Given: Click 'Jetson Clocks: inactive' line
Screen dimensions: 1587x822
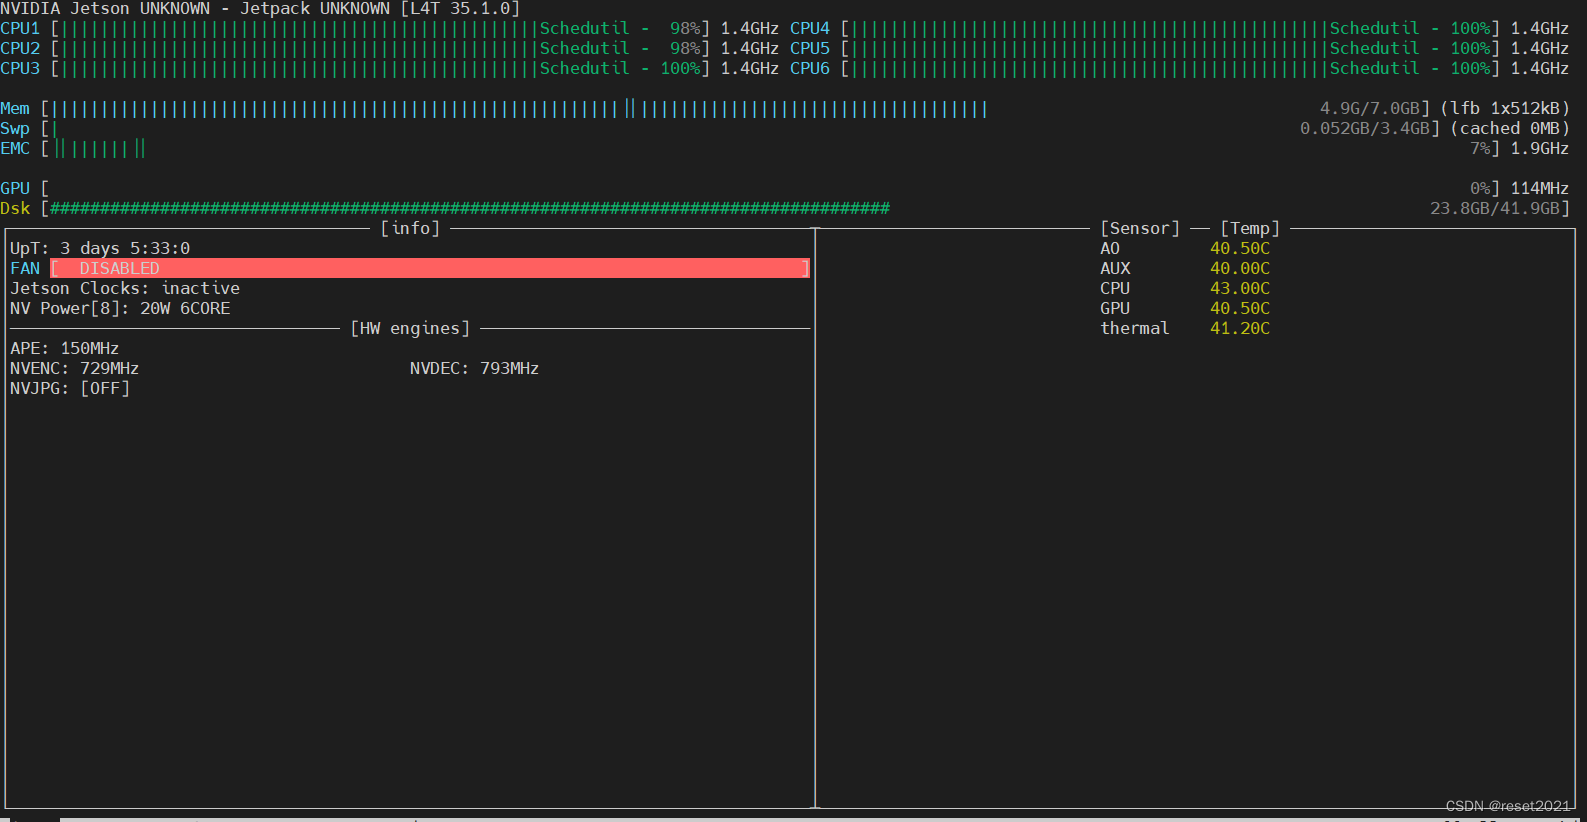Looking at the screenshot, I should (125, 288).
